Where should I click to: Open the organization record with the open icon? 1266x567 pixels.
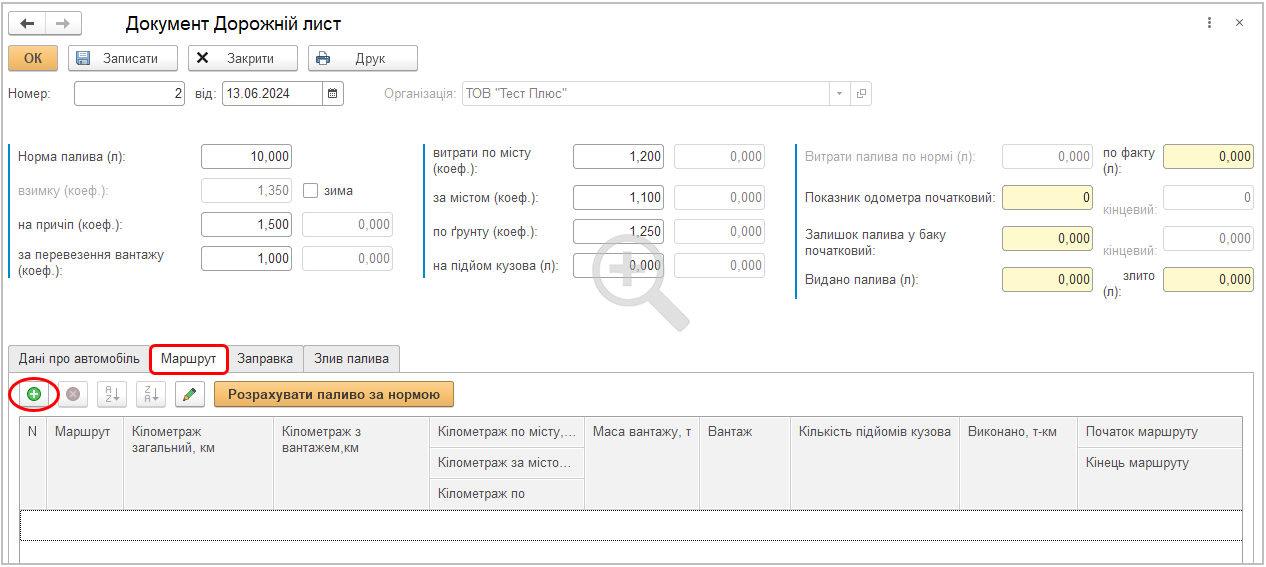[x=861, y=94]
